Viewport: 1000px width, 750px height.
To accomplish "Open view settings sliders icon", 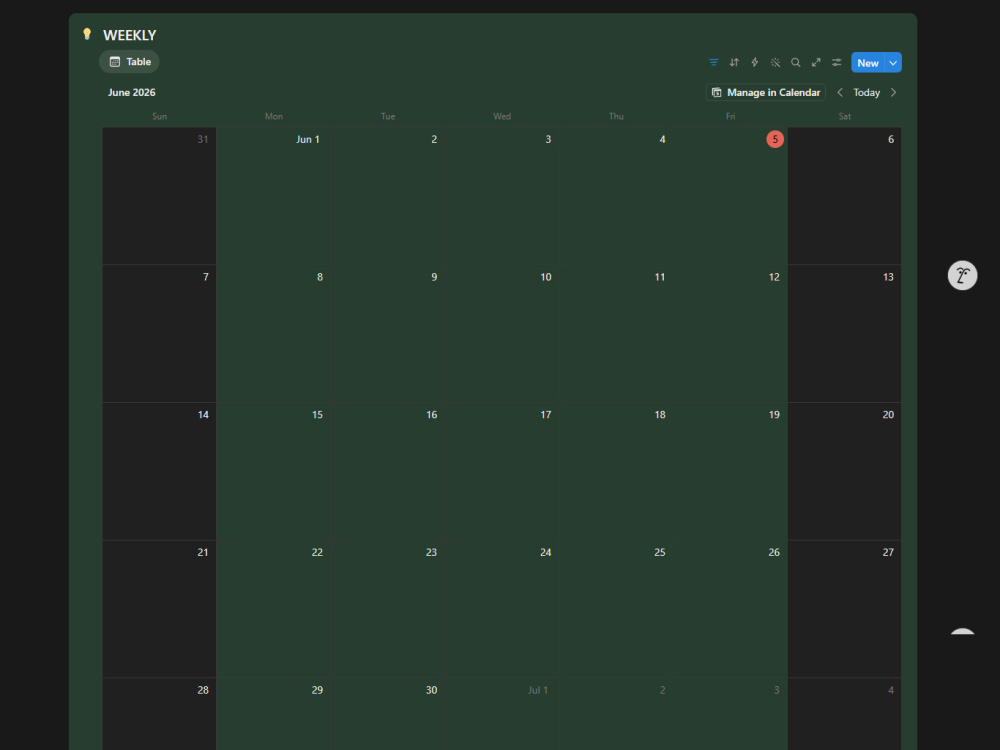I will point(836,62).
